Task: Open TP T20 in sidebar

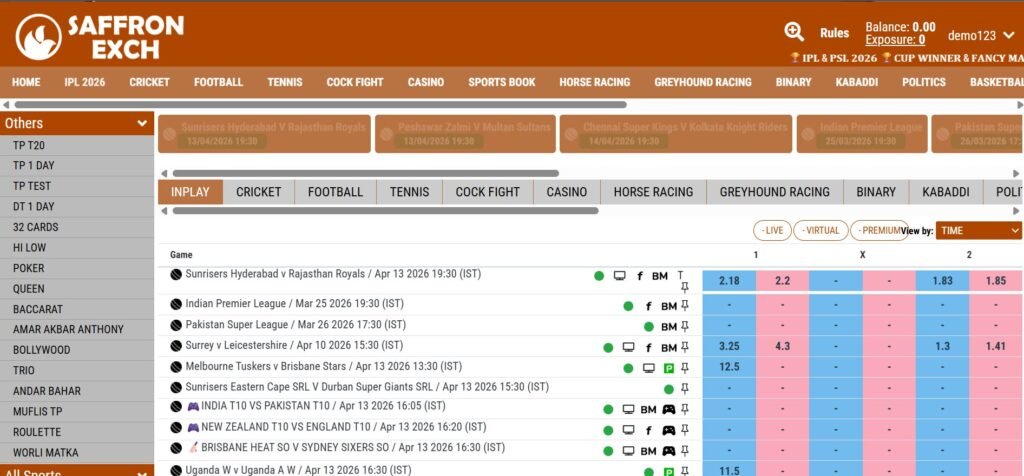Action: click(76, 145)
